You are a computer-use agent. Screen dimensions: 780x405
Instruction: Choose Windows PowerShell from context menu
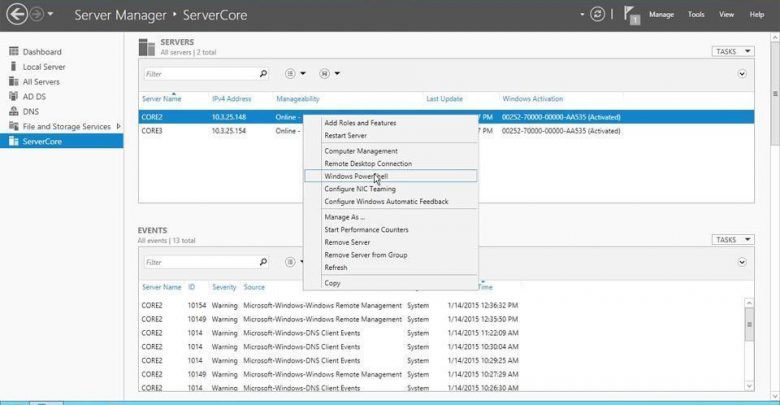[390, 176]
